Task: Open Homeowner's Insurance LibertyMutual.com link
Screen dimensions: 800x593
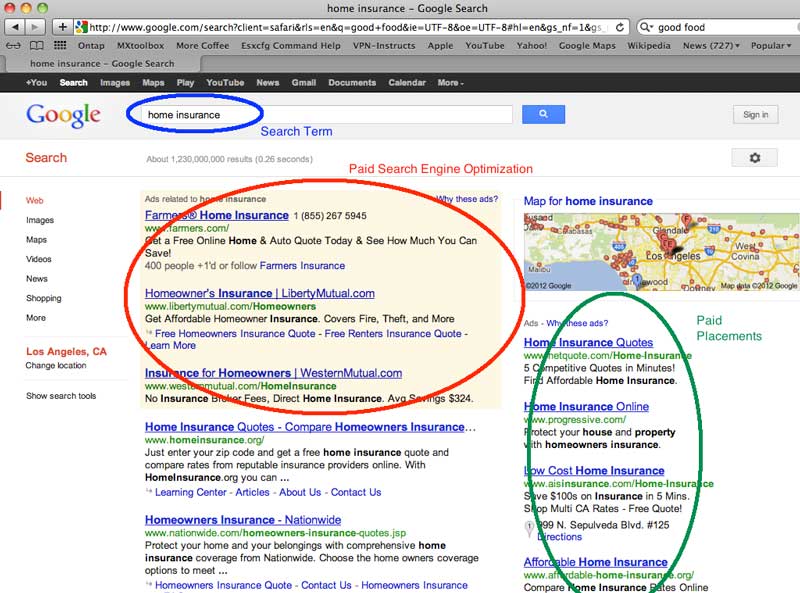Action: (260, 293)
